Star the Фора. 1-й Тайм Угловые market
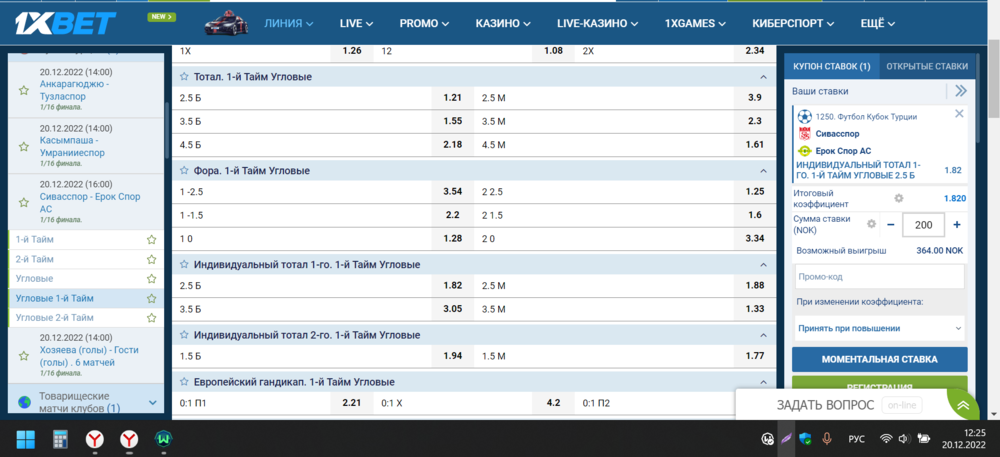Image resolution: width=1000 pixels, height=457 pixels. (184, 171)
